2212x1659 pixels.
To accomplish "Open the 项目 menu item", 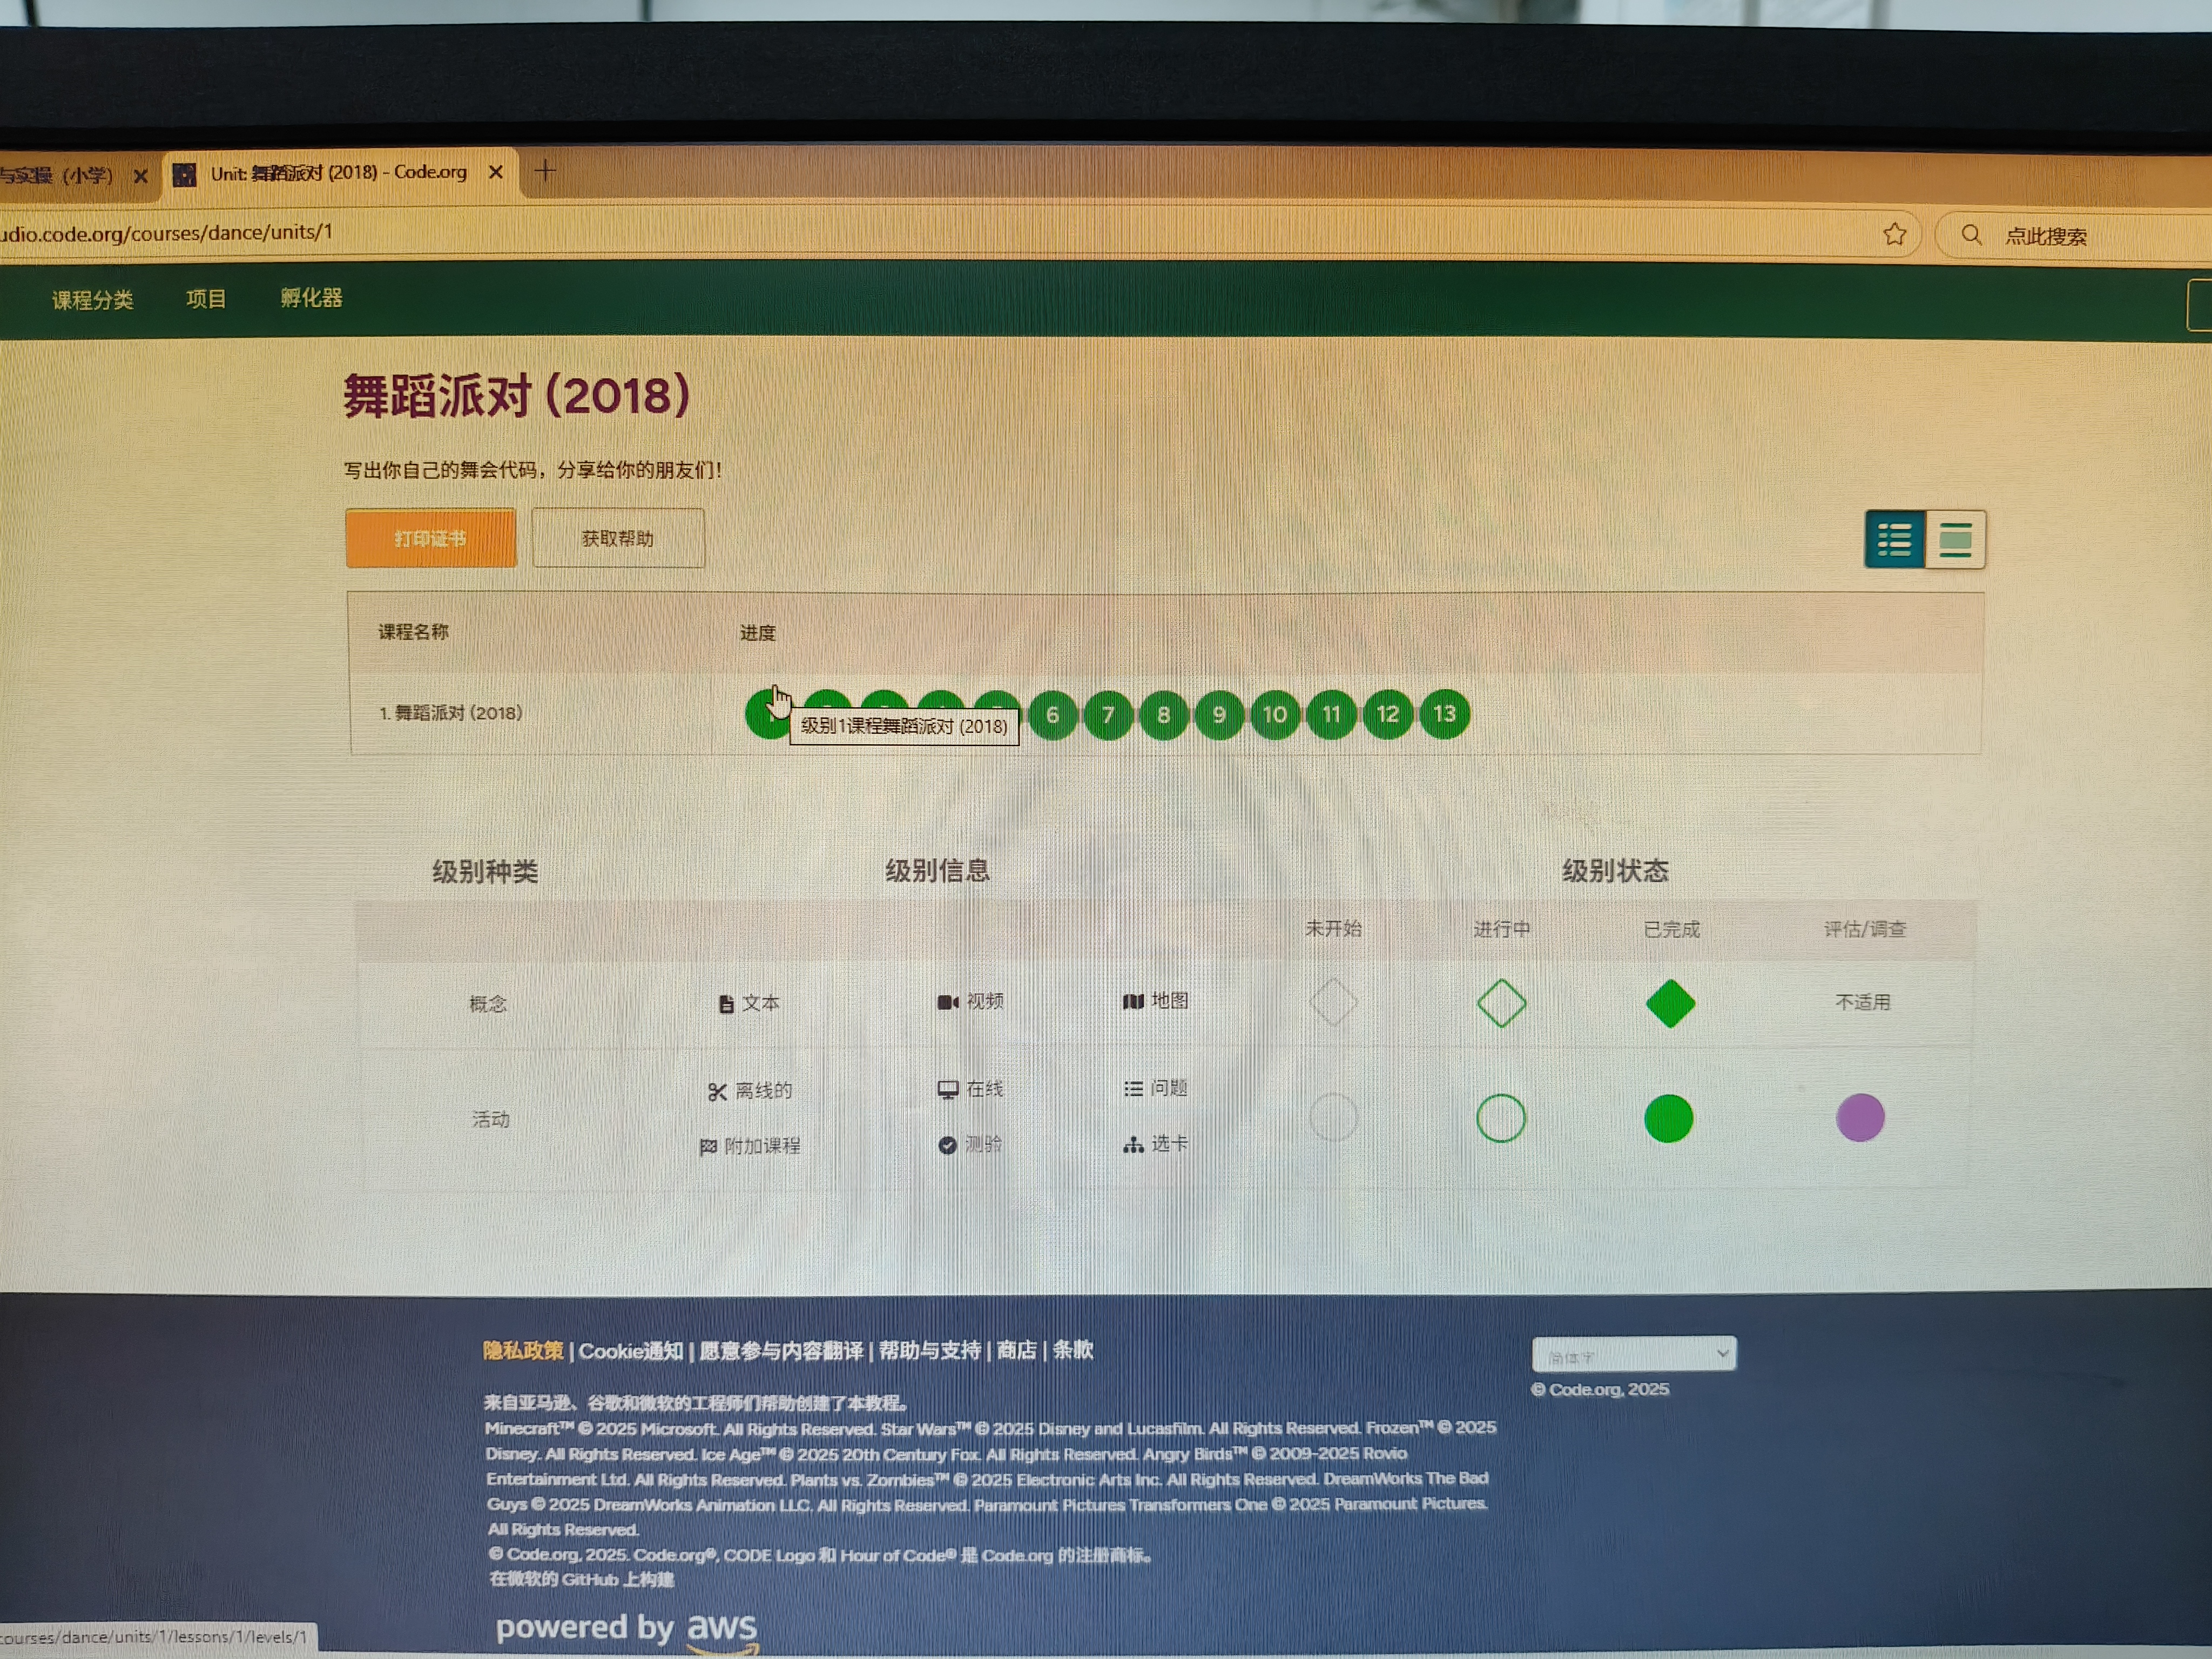I will pyautogui.click(x=206, y=299).
